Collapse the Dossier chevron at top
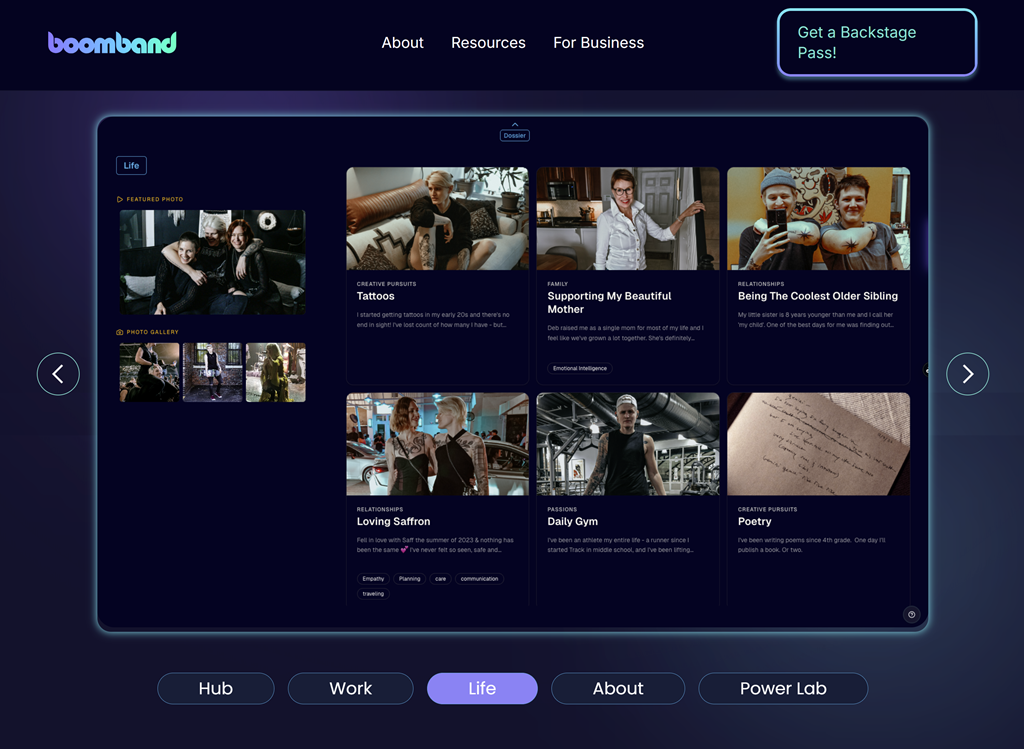This screenshot has height=749, width=1024. 515,125
